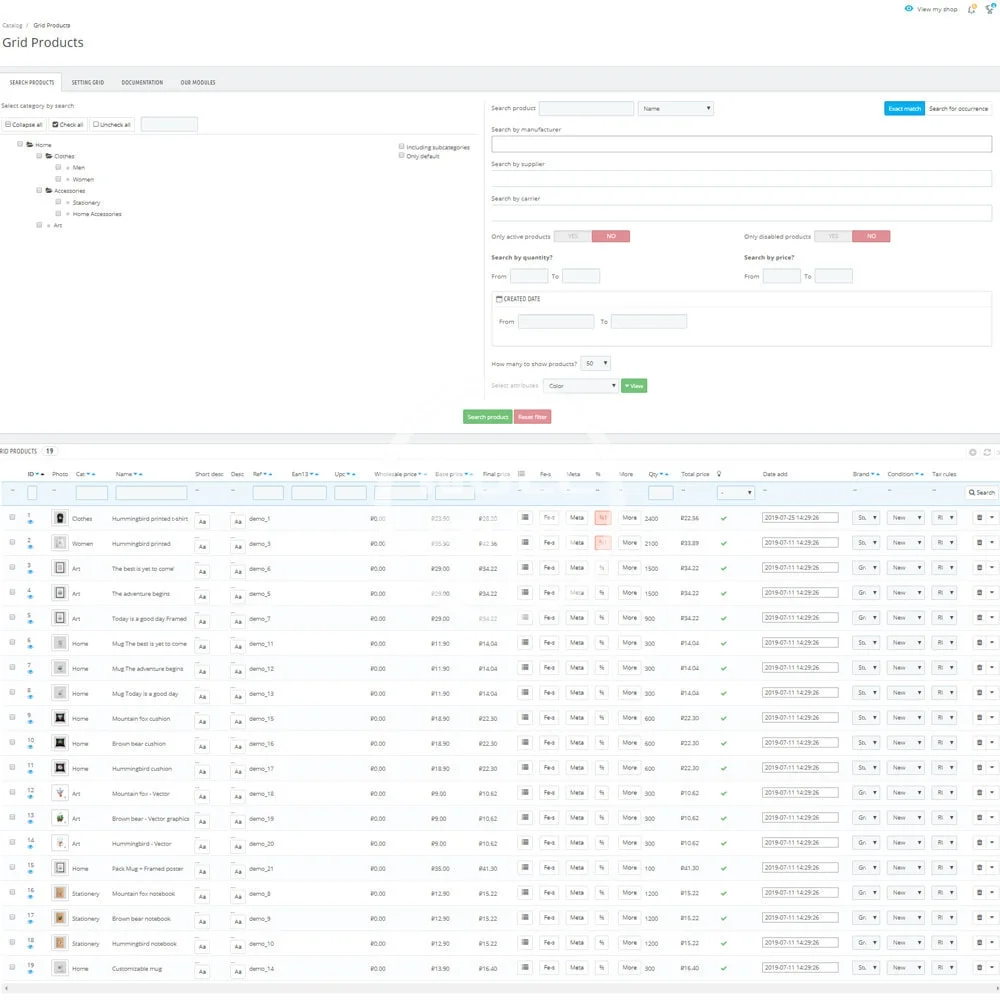Open list icon for Hummingbird printed t-shirt row

click(525, 518)
